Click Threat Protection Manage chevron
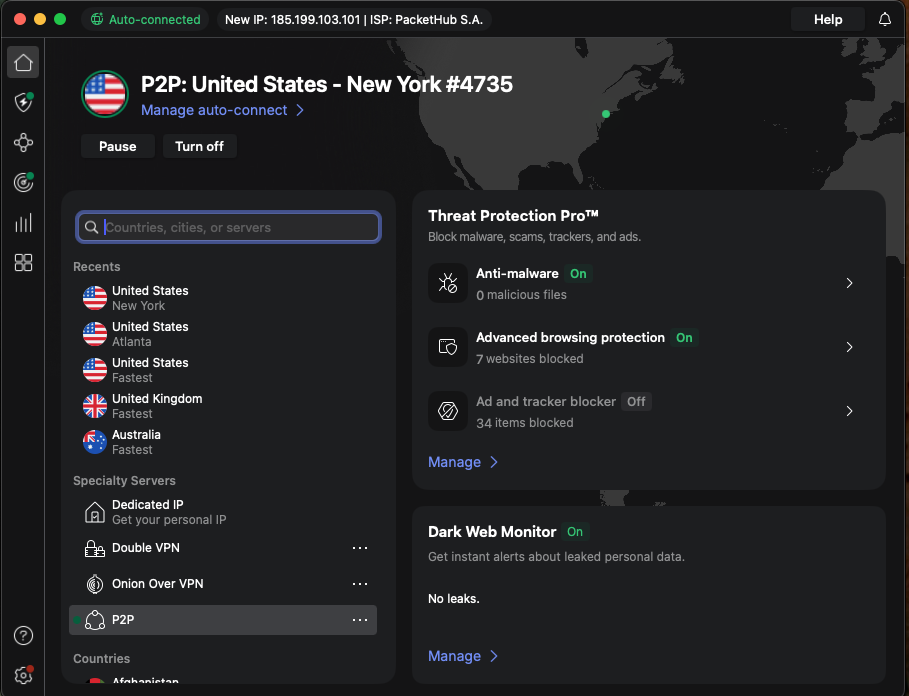 tap(494, 462)
